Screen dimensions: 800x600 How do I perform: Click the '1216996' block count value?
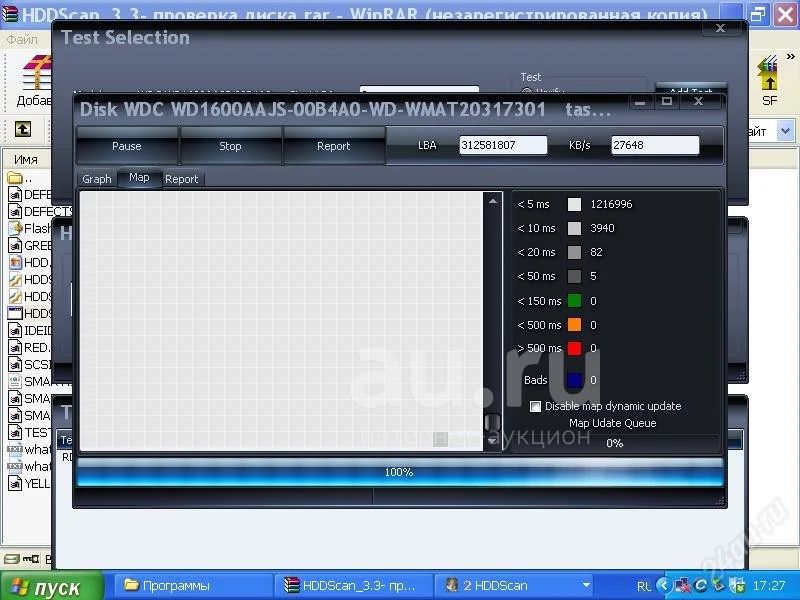[x=611, y=204]
